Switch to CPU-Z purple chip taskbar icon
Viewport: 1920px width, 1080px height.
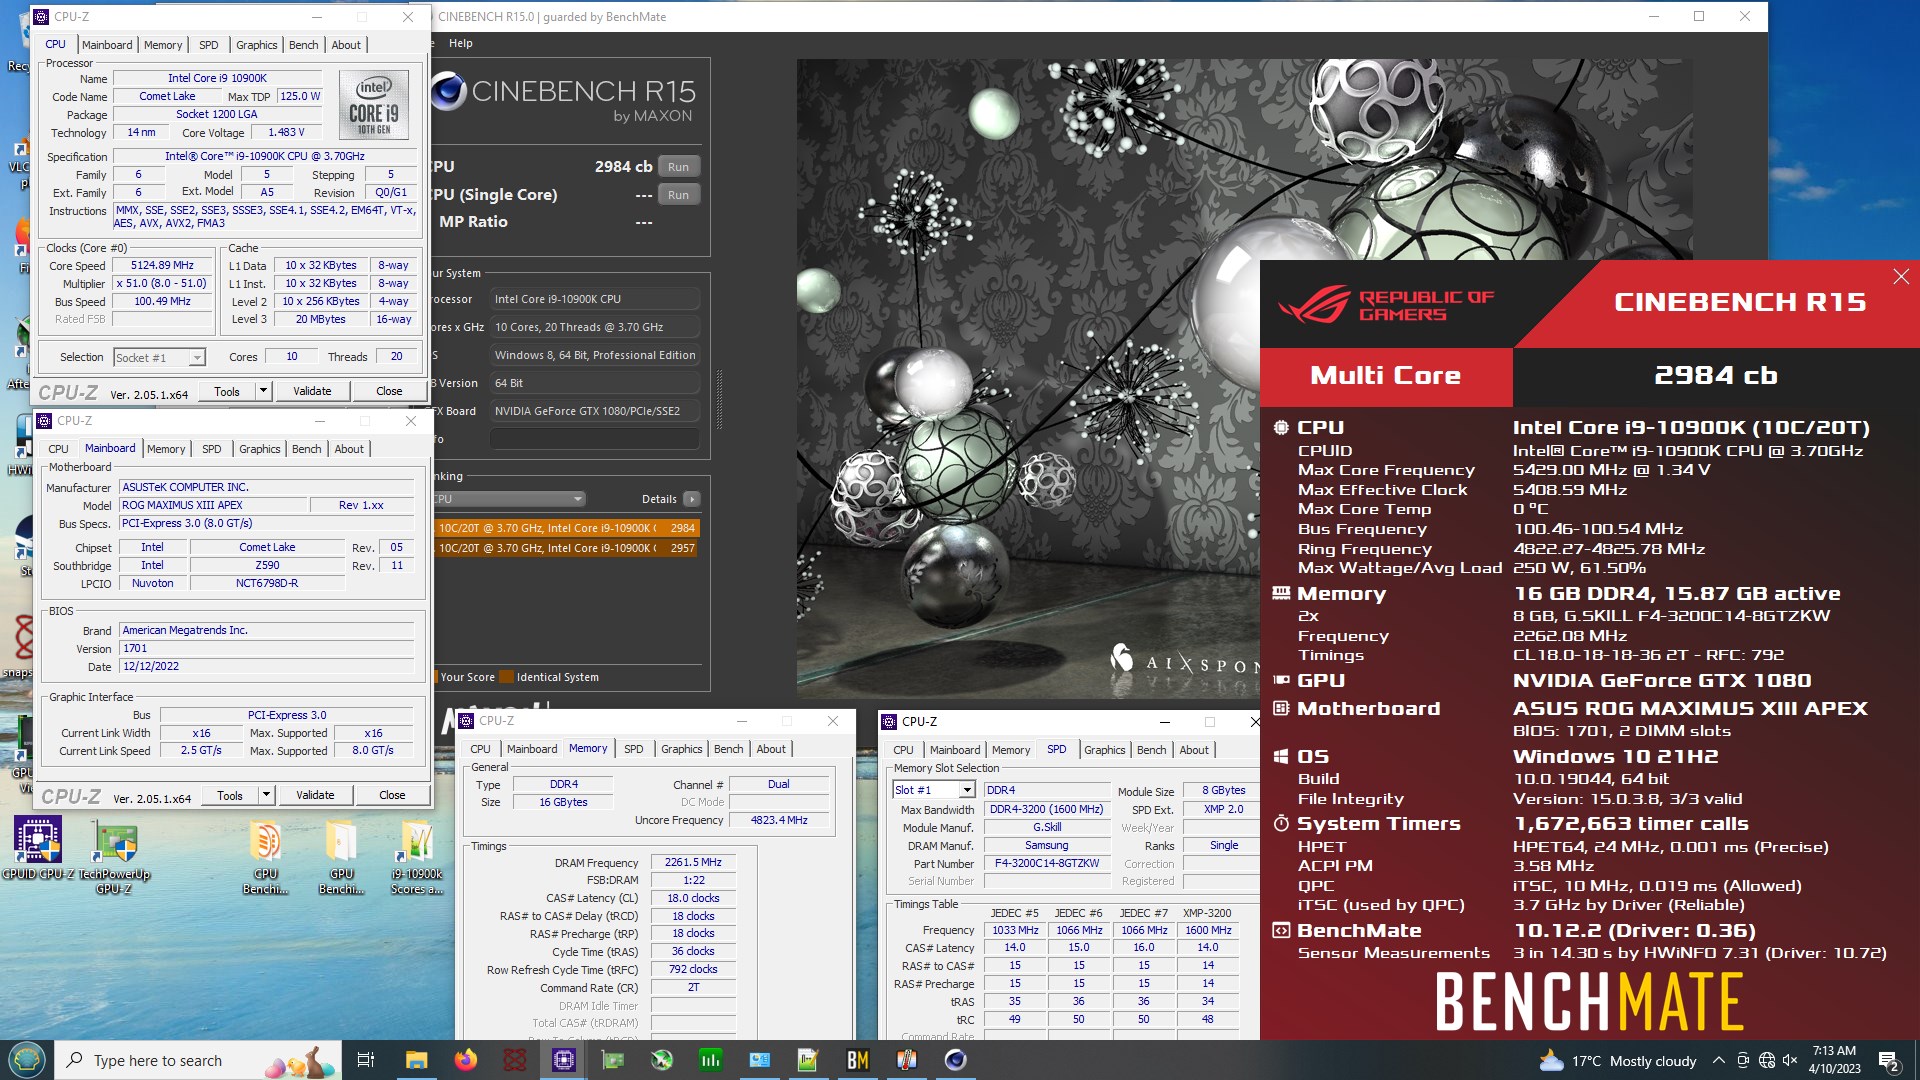564,1060
